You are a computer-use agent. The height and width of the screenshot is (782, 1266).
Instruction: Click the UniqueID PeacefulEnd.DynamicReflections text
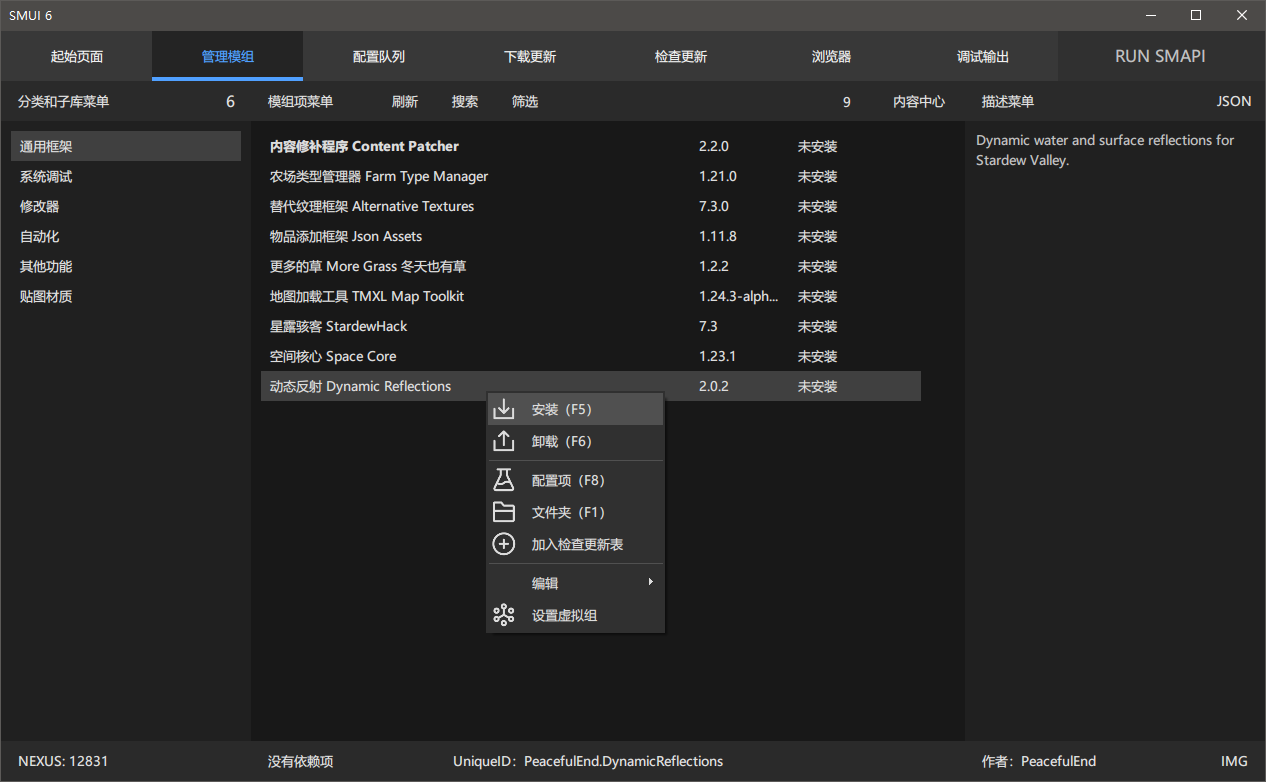588,761
